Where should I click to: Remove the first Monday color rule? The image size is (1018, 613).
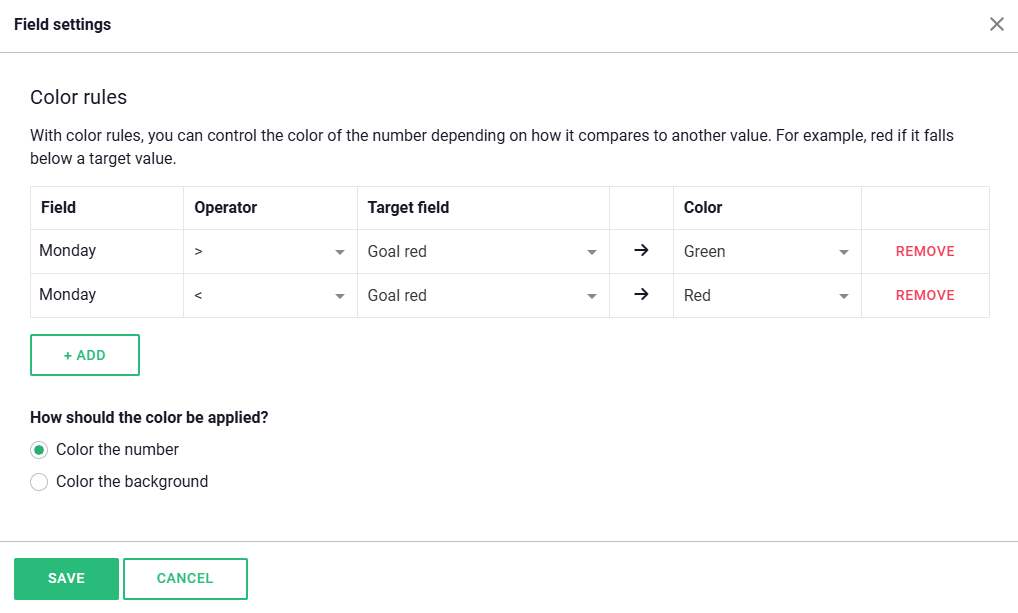(925, 252)
